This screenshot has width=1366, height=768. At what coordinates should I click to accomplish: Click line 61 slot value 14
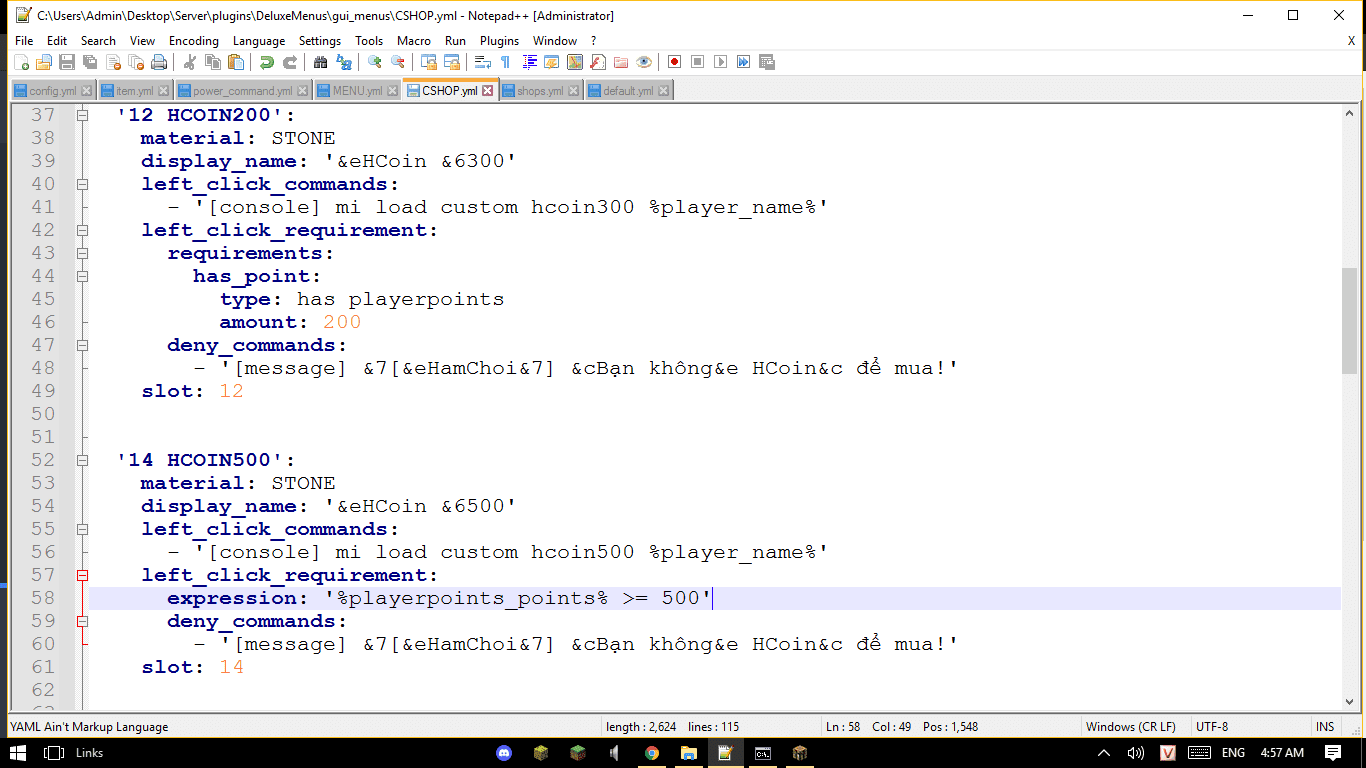pos(231,667)
